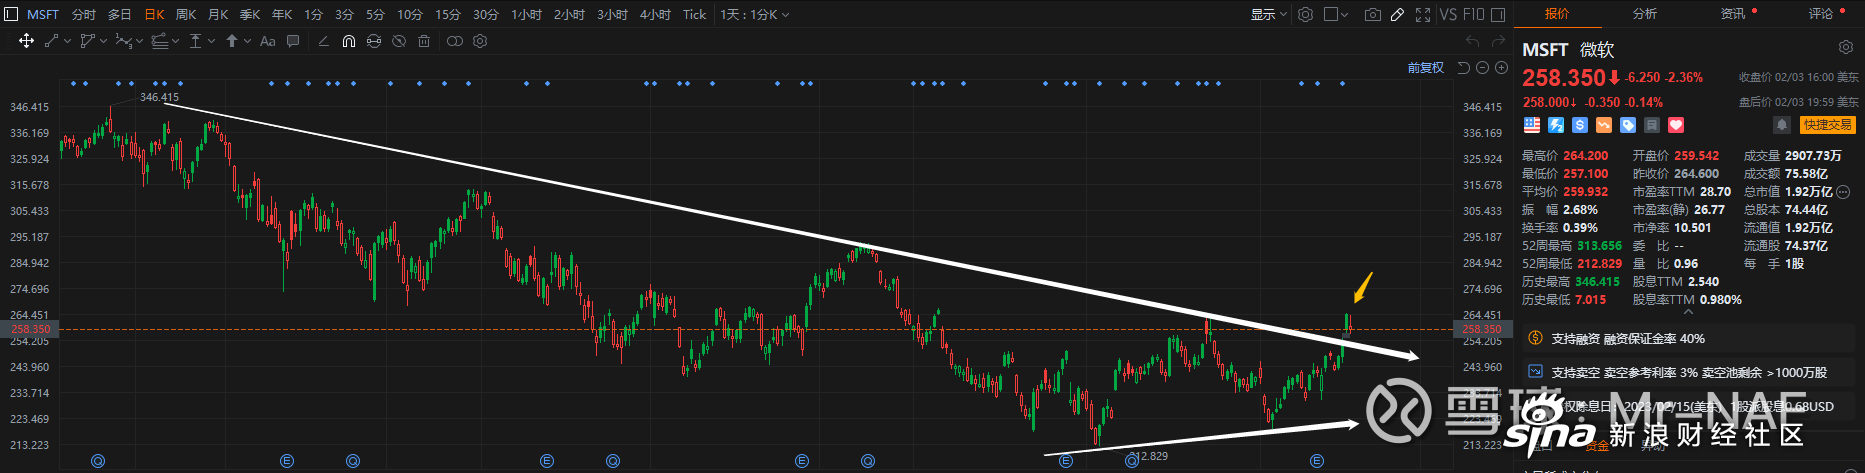This screenshot has height=473, width=1865.
Task: Enter fullscreen chart mode
Action: pos(1423,14)
